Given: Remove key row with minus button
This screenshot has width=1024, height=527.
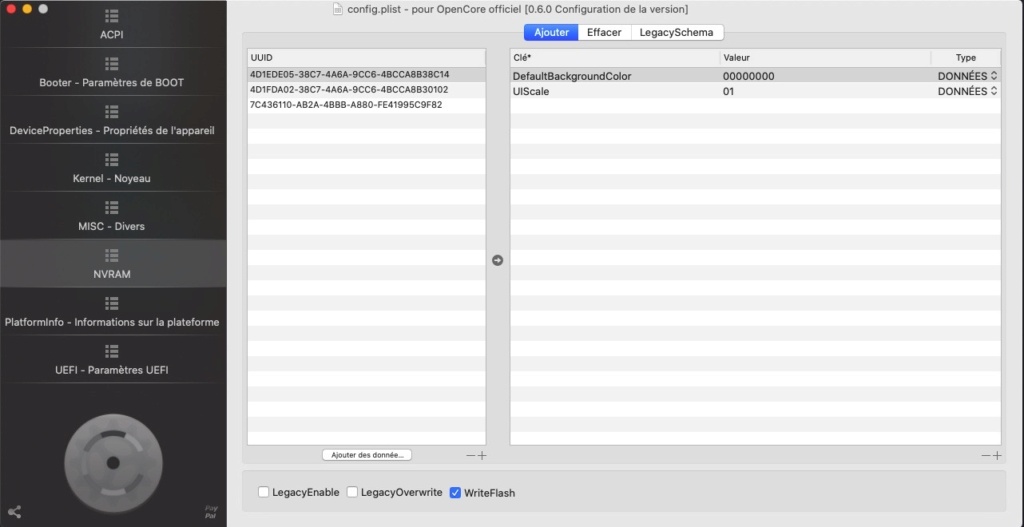Looking at the screenshot, I should point(985,456).
